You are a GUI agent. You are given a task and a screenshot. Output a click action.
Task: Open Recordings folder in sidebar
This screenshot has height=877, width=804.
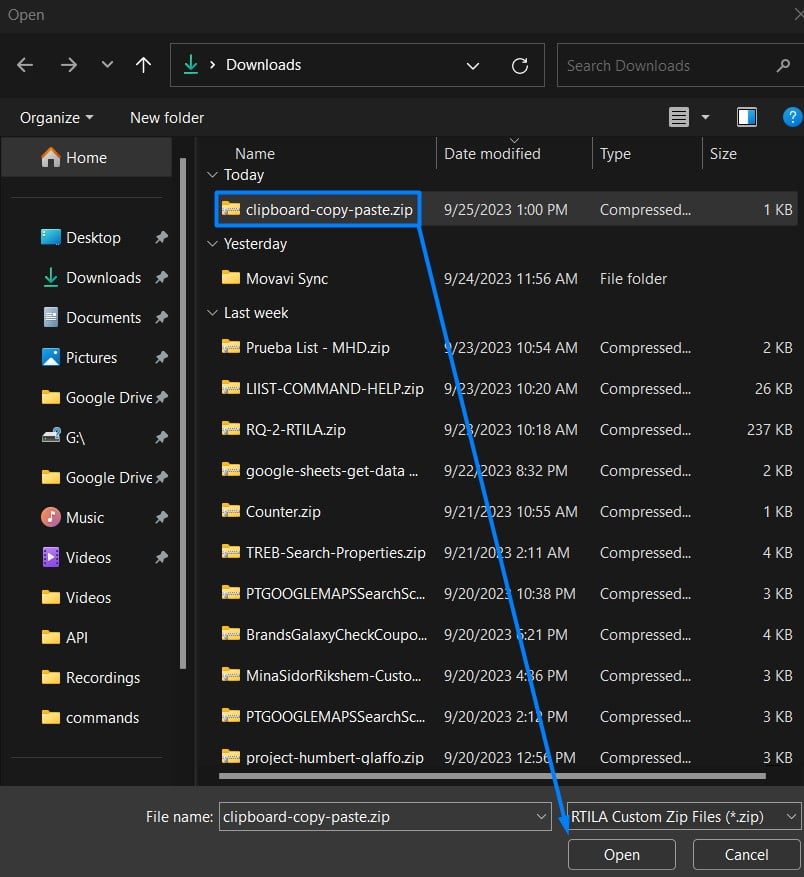[x=103, y=678]
